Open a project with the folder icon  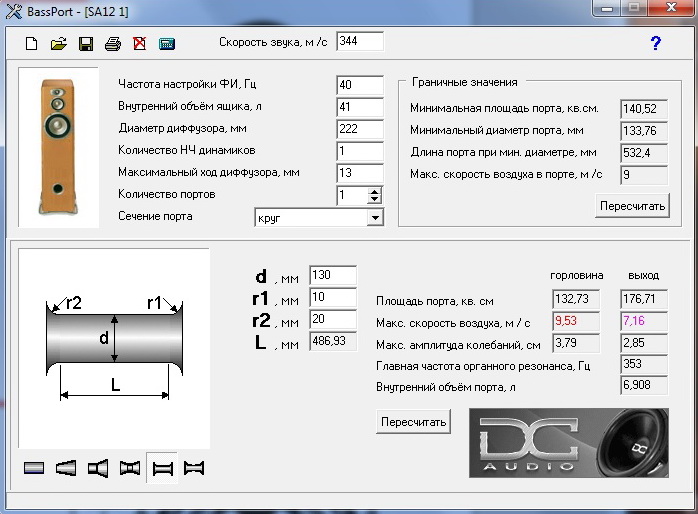(59, 44)
